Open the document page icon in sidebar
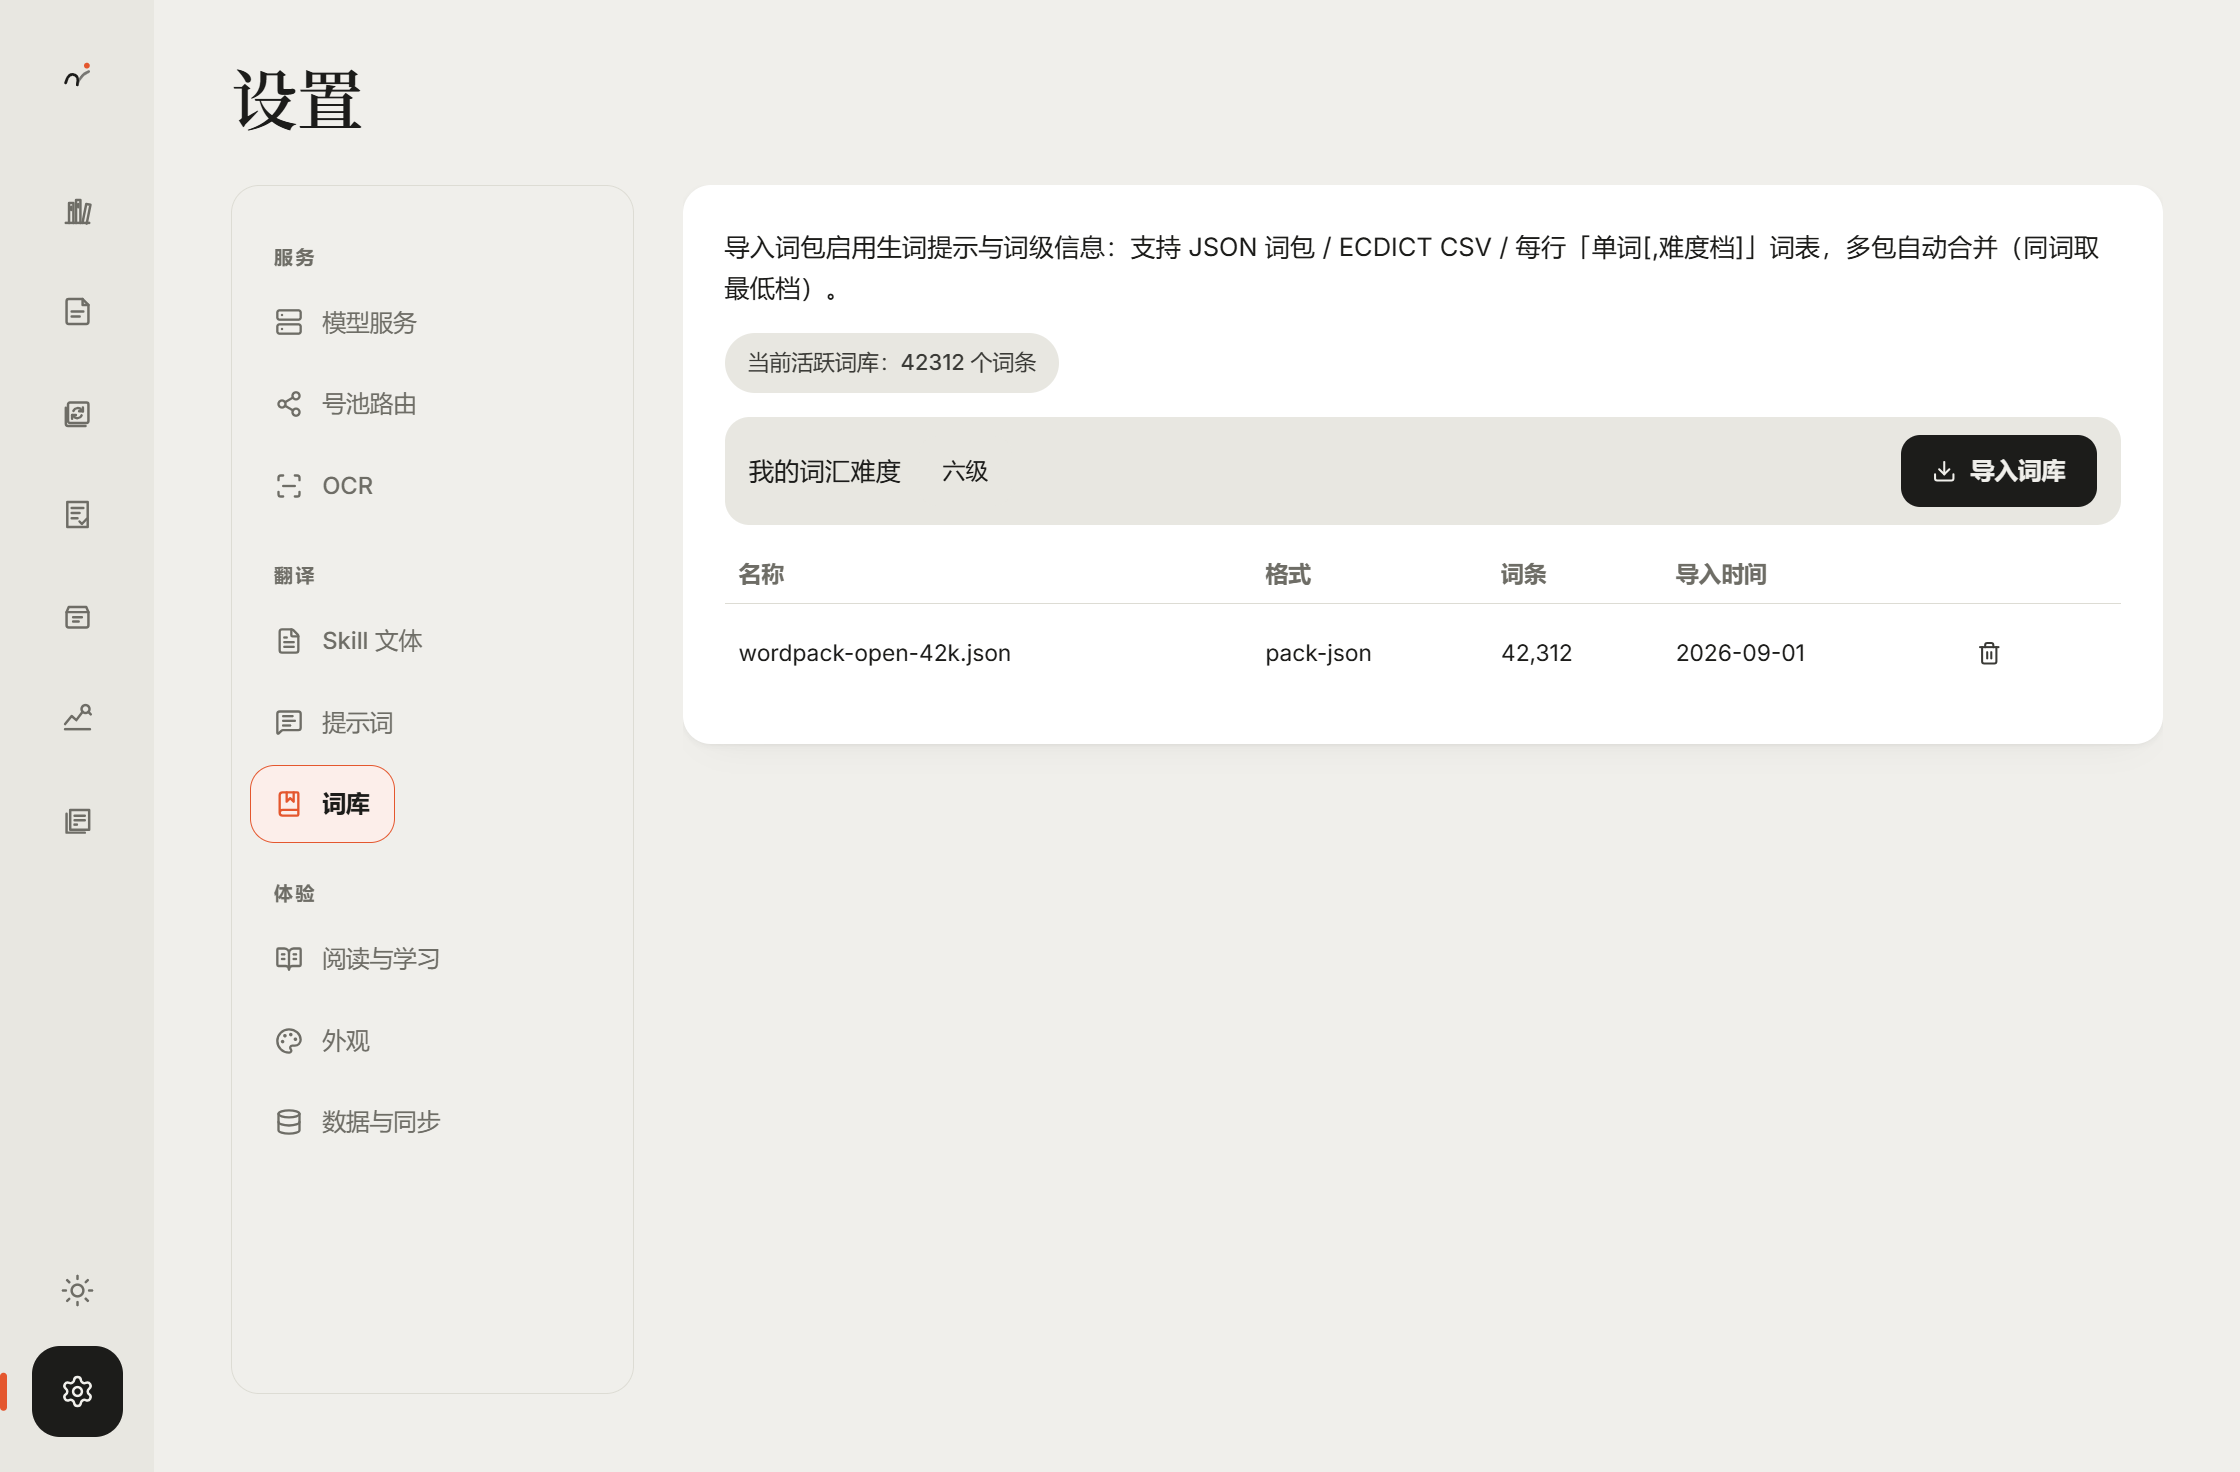The height and width of the screenshot is (1472, 2240). pos(77,312)
